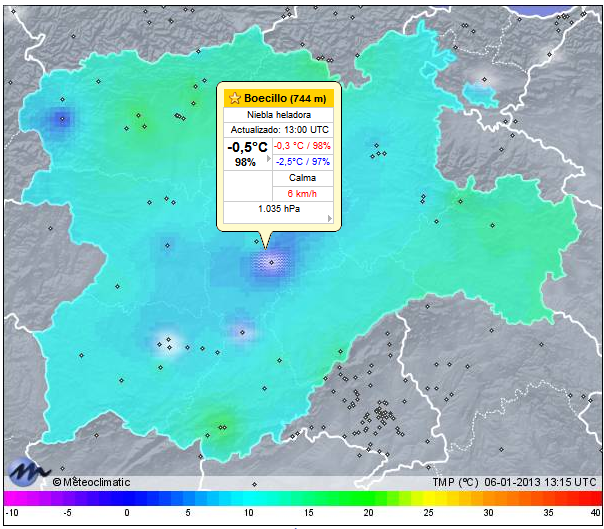Click the 'Boecillo (744 m)' station title
The height and width of the screenshot is (529, 604).
tap(285, 99)
